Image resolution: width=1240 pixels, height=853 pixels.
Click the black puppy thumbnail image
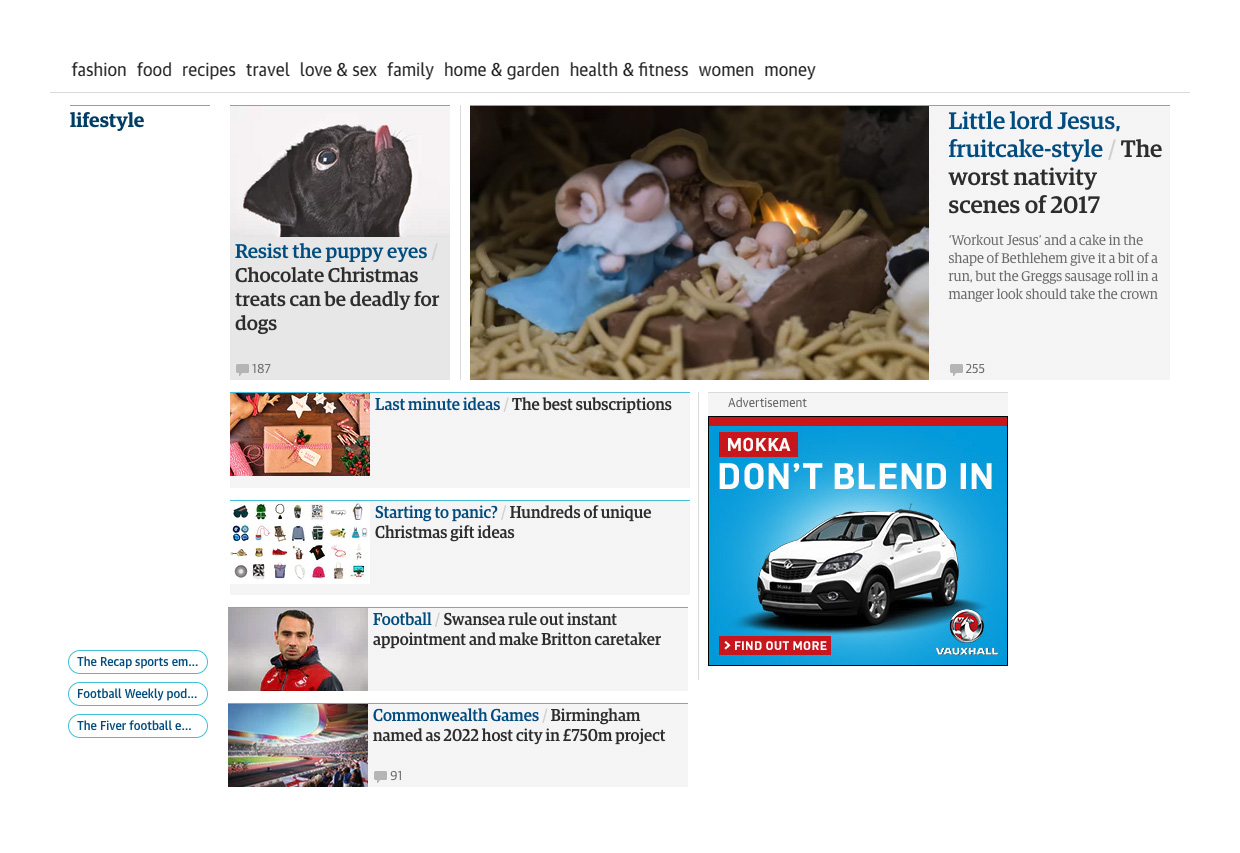[x=340, y=171]
